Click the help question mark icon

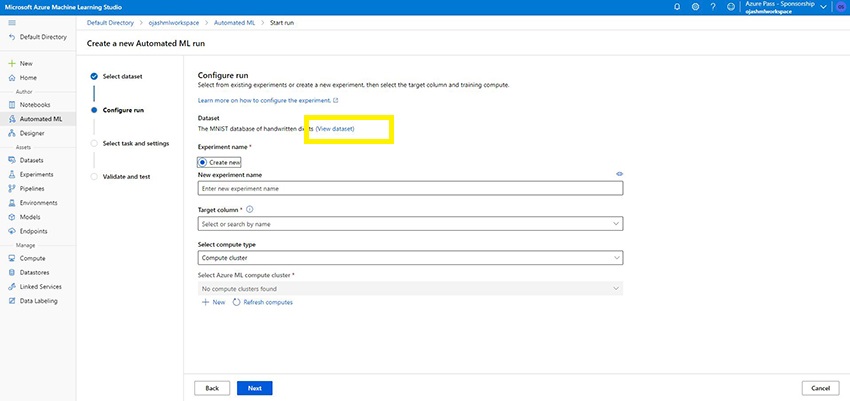pyautogui.click(x=712, y=7)
